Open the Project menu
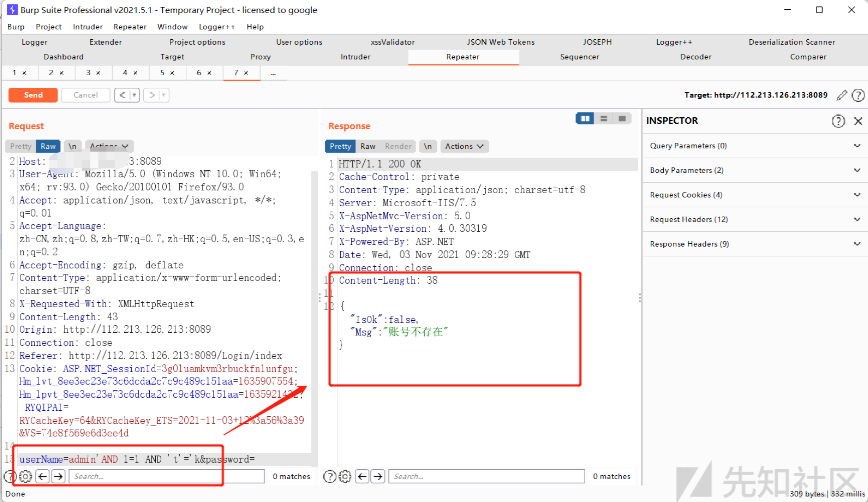 [x=49, y=27]
